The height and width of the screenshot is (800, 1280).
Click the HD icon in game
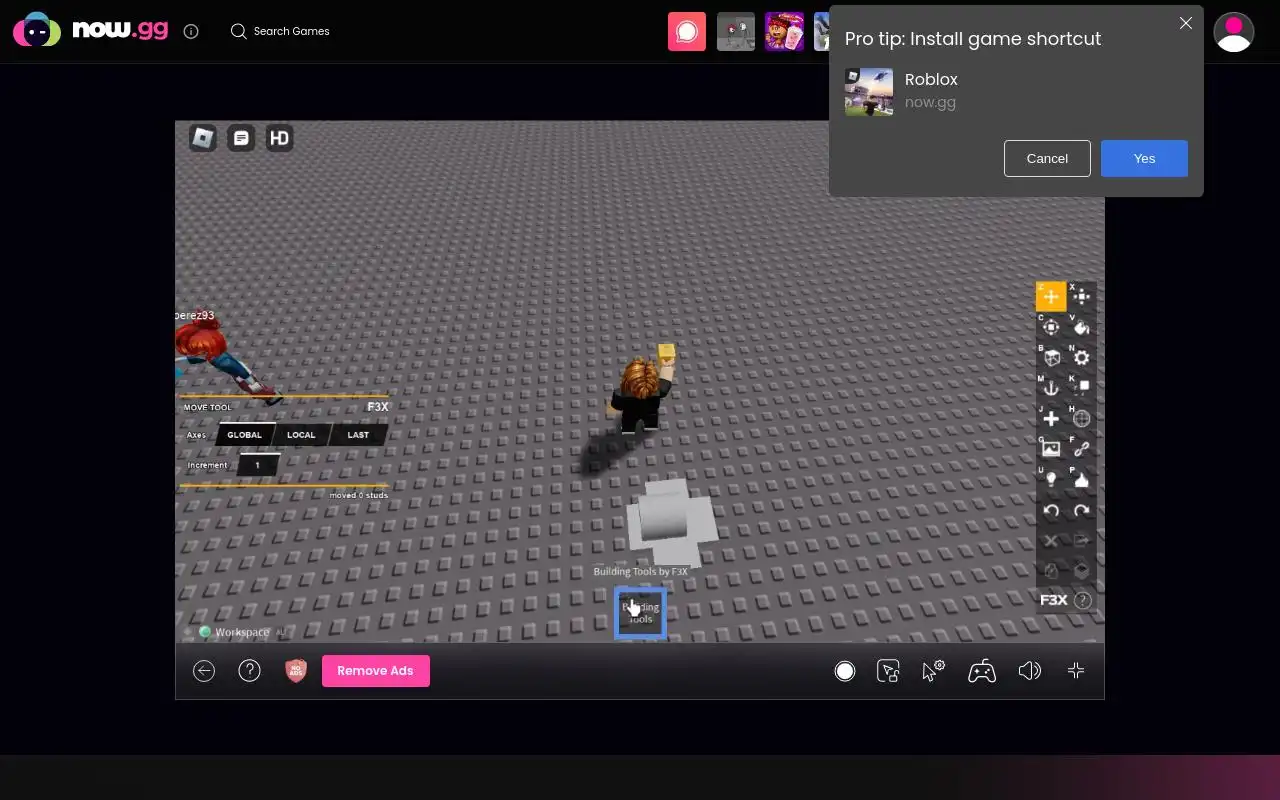click(279, 138)
